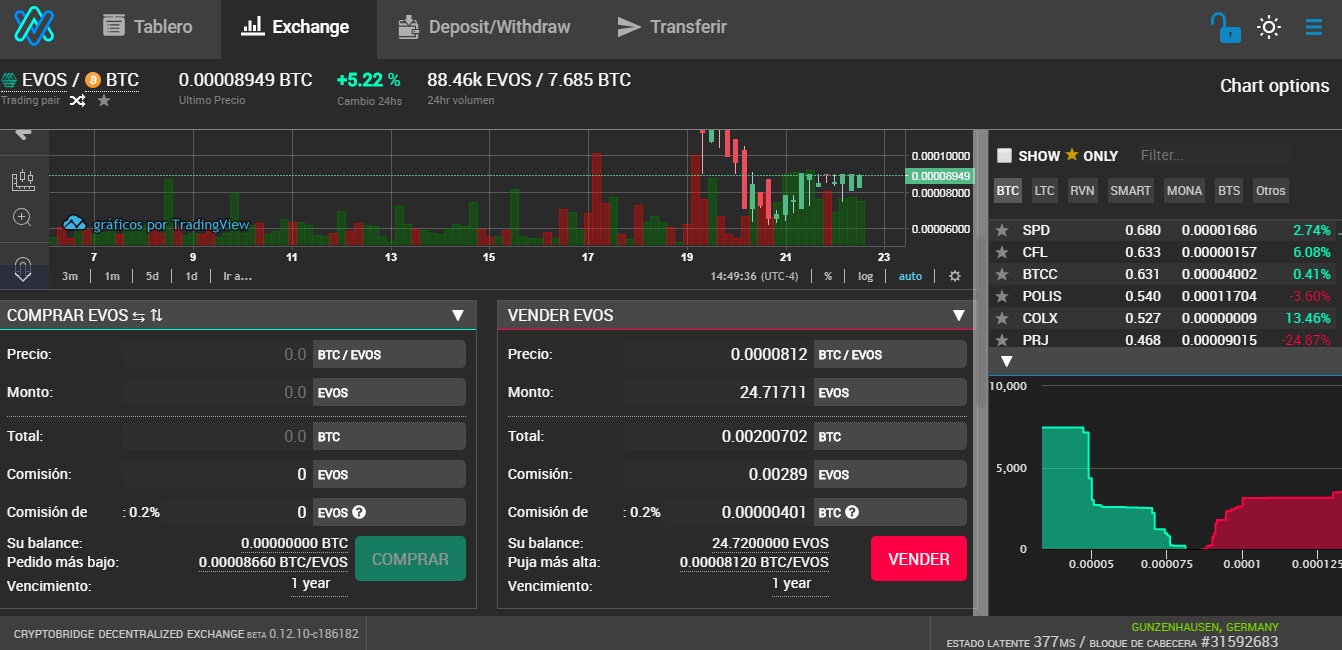
Task: Click the swap arrows icon beside COMPRAR EVOS
Action: point(138,315)
